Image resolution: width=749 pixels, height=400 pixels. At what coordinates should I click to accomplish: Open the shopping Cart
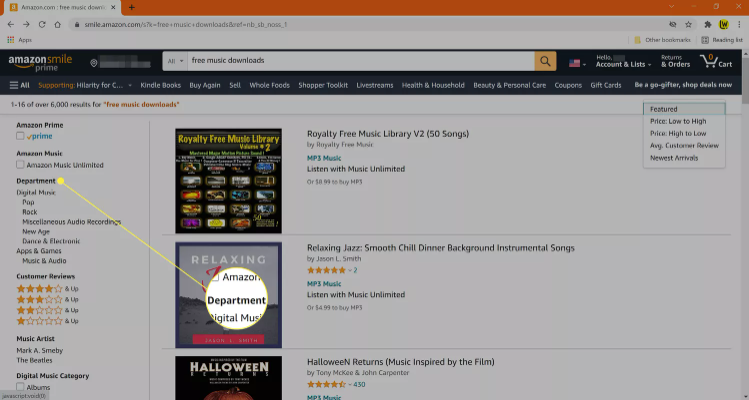coord(716,61)
